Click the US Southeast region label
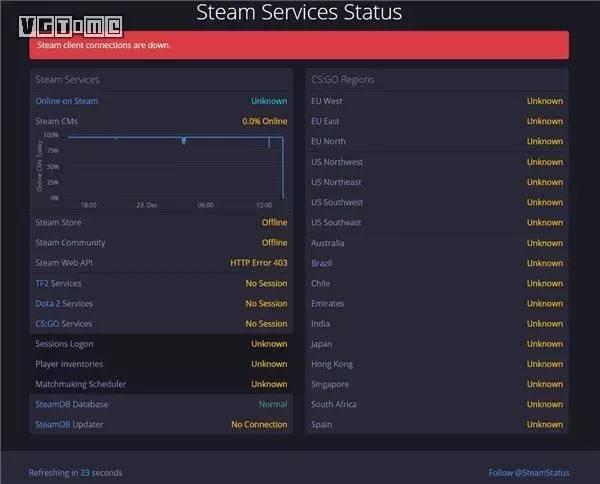 click(336, 223)
